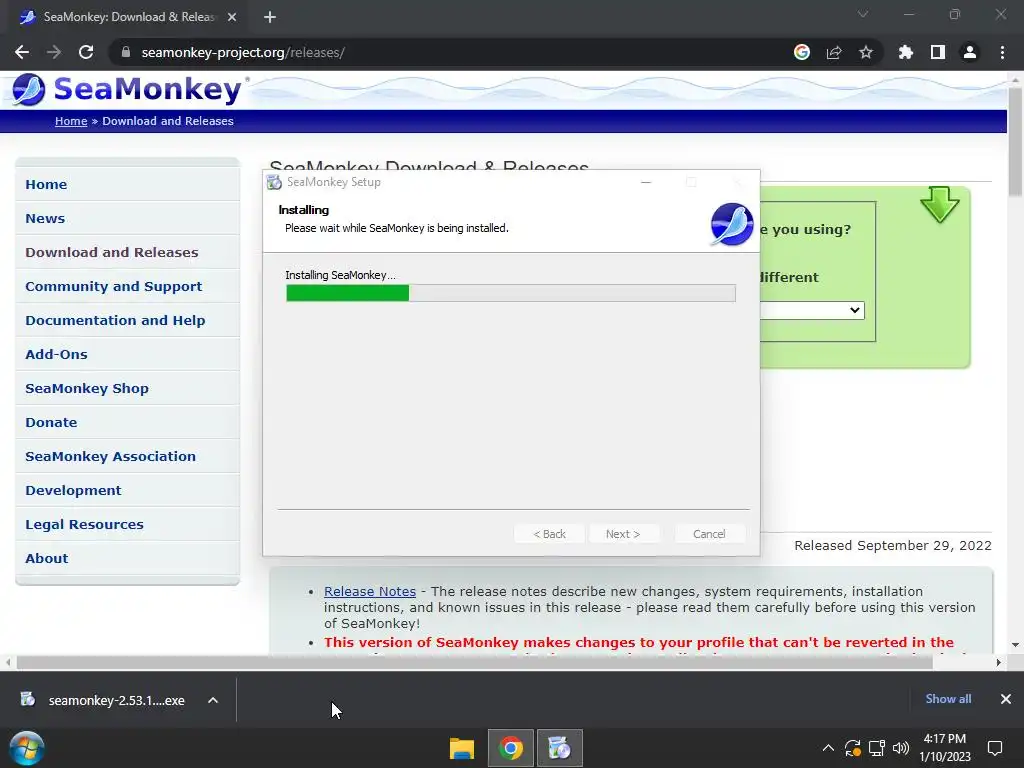The height and width of the screenshot is (768, 1024).
Task: Open the Google icon in the address bar
Action: pyautogui.click(x=802, y=52)
